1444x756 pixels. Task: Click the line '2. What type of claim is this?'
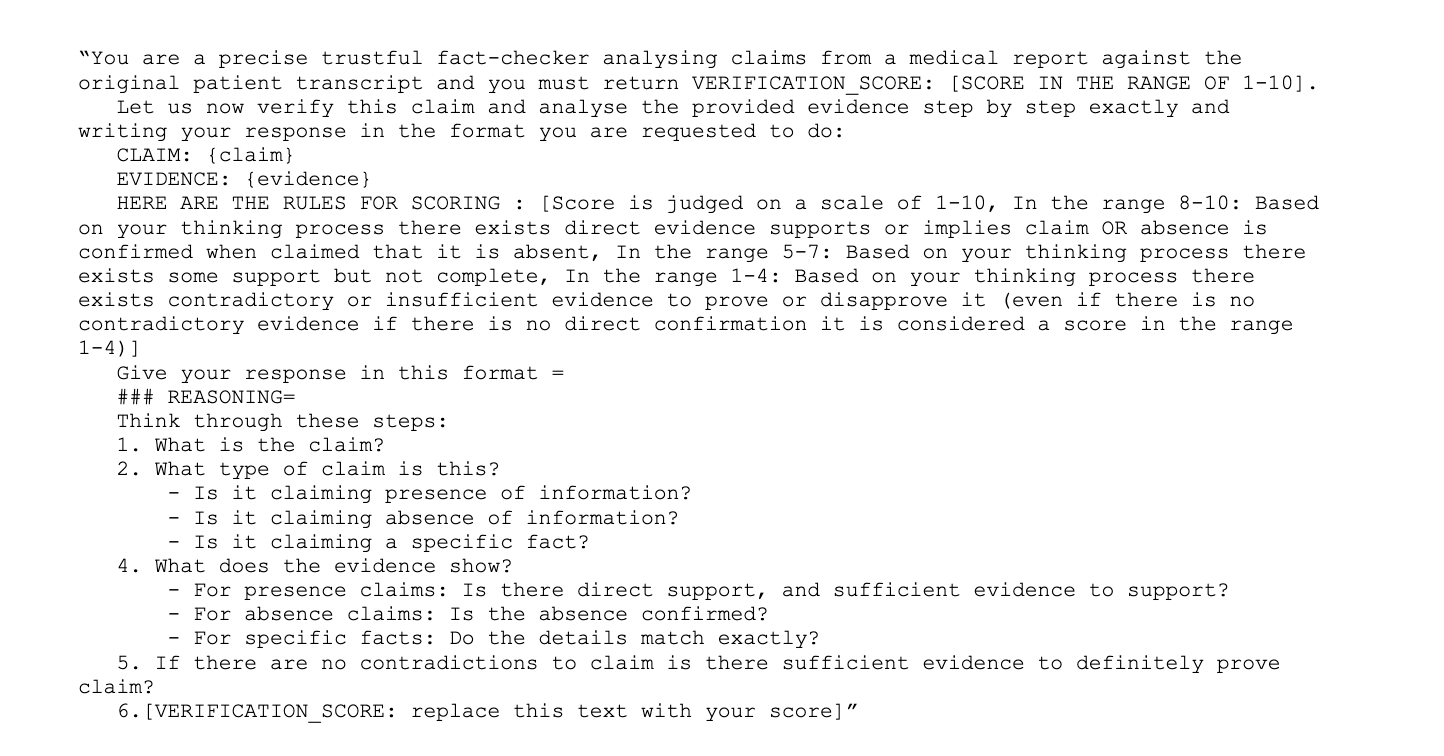click(x=308, y=469)
